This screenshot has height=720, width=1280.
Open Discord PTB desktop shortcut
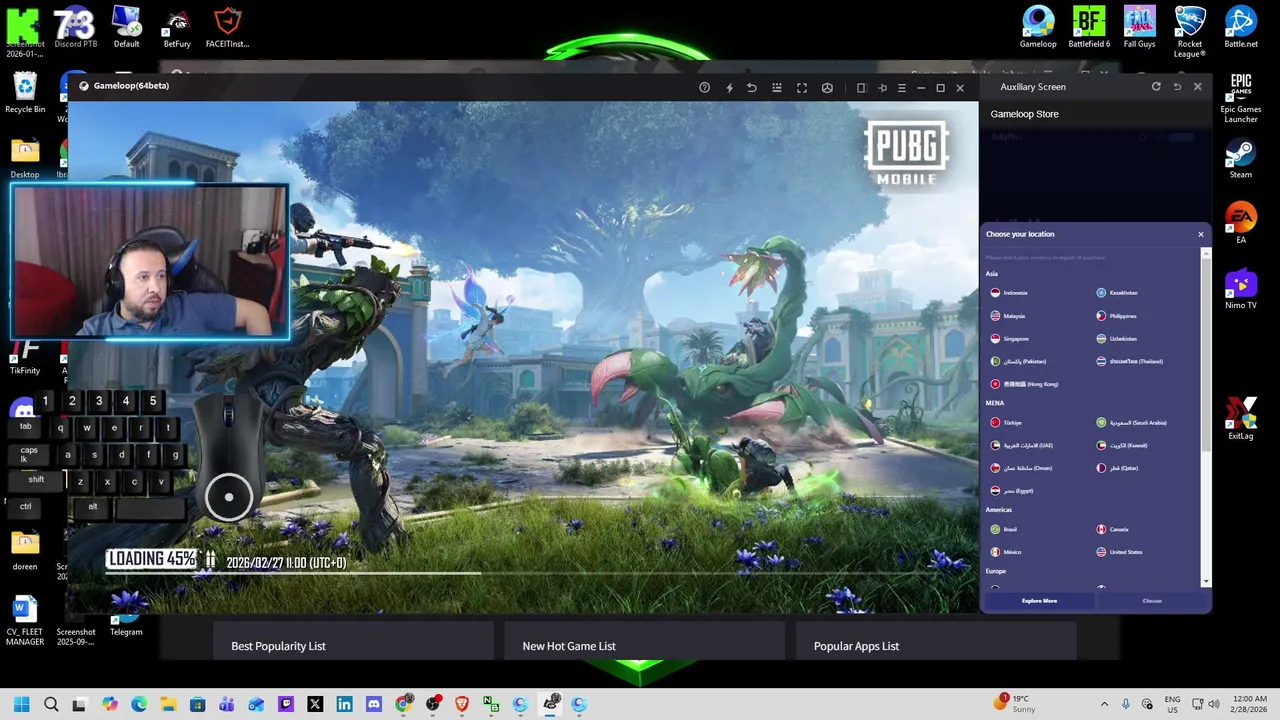pos(76,27)
